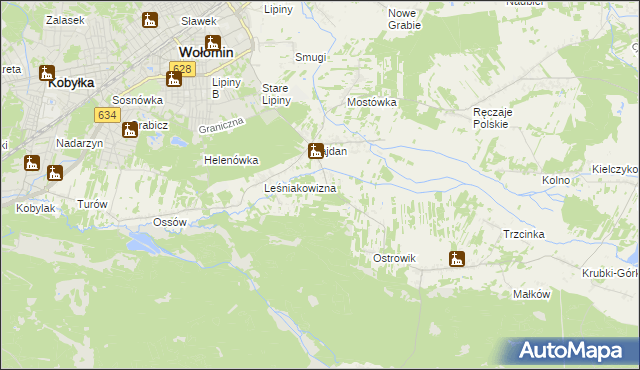The height and width of the screenshot is (370, 640).
Task: Click the road 628 shield marker
Action: pyautogui.click(x=182, y=69)
